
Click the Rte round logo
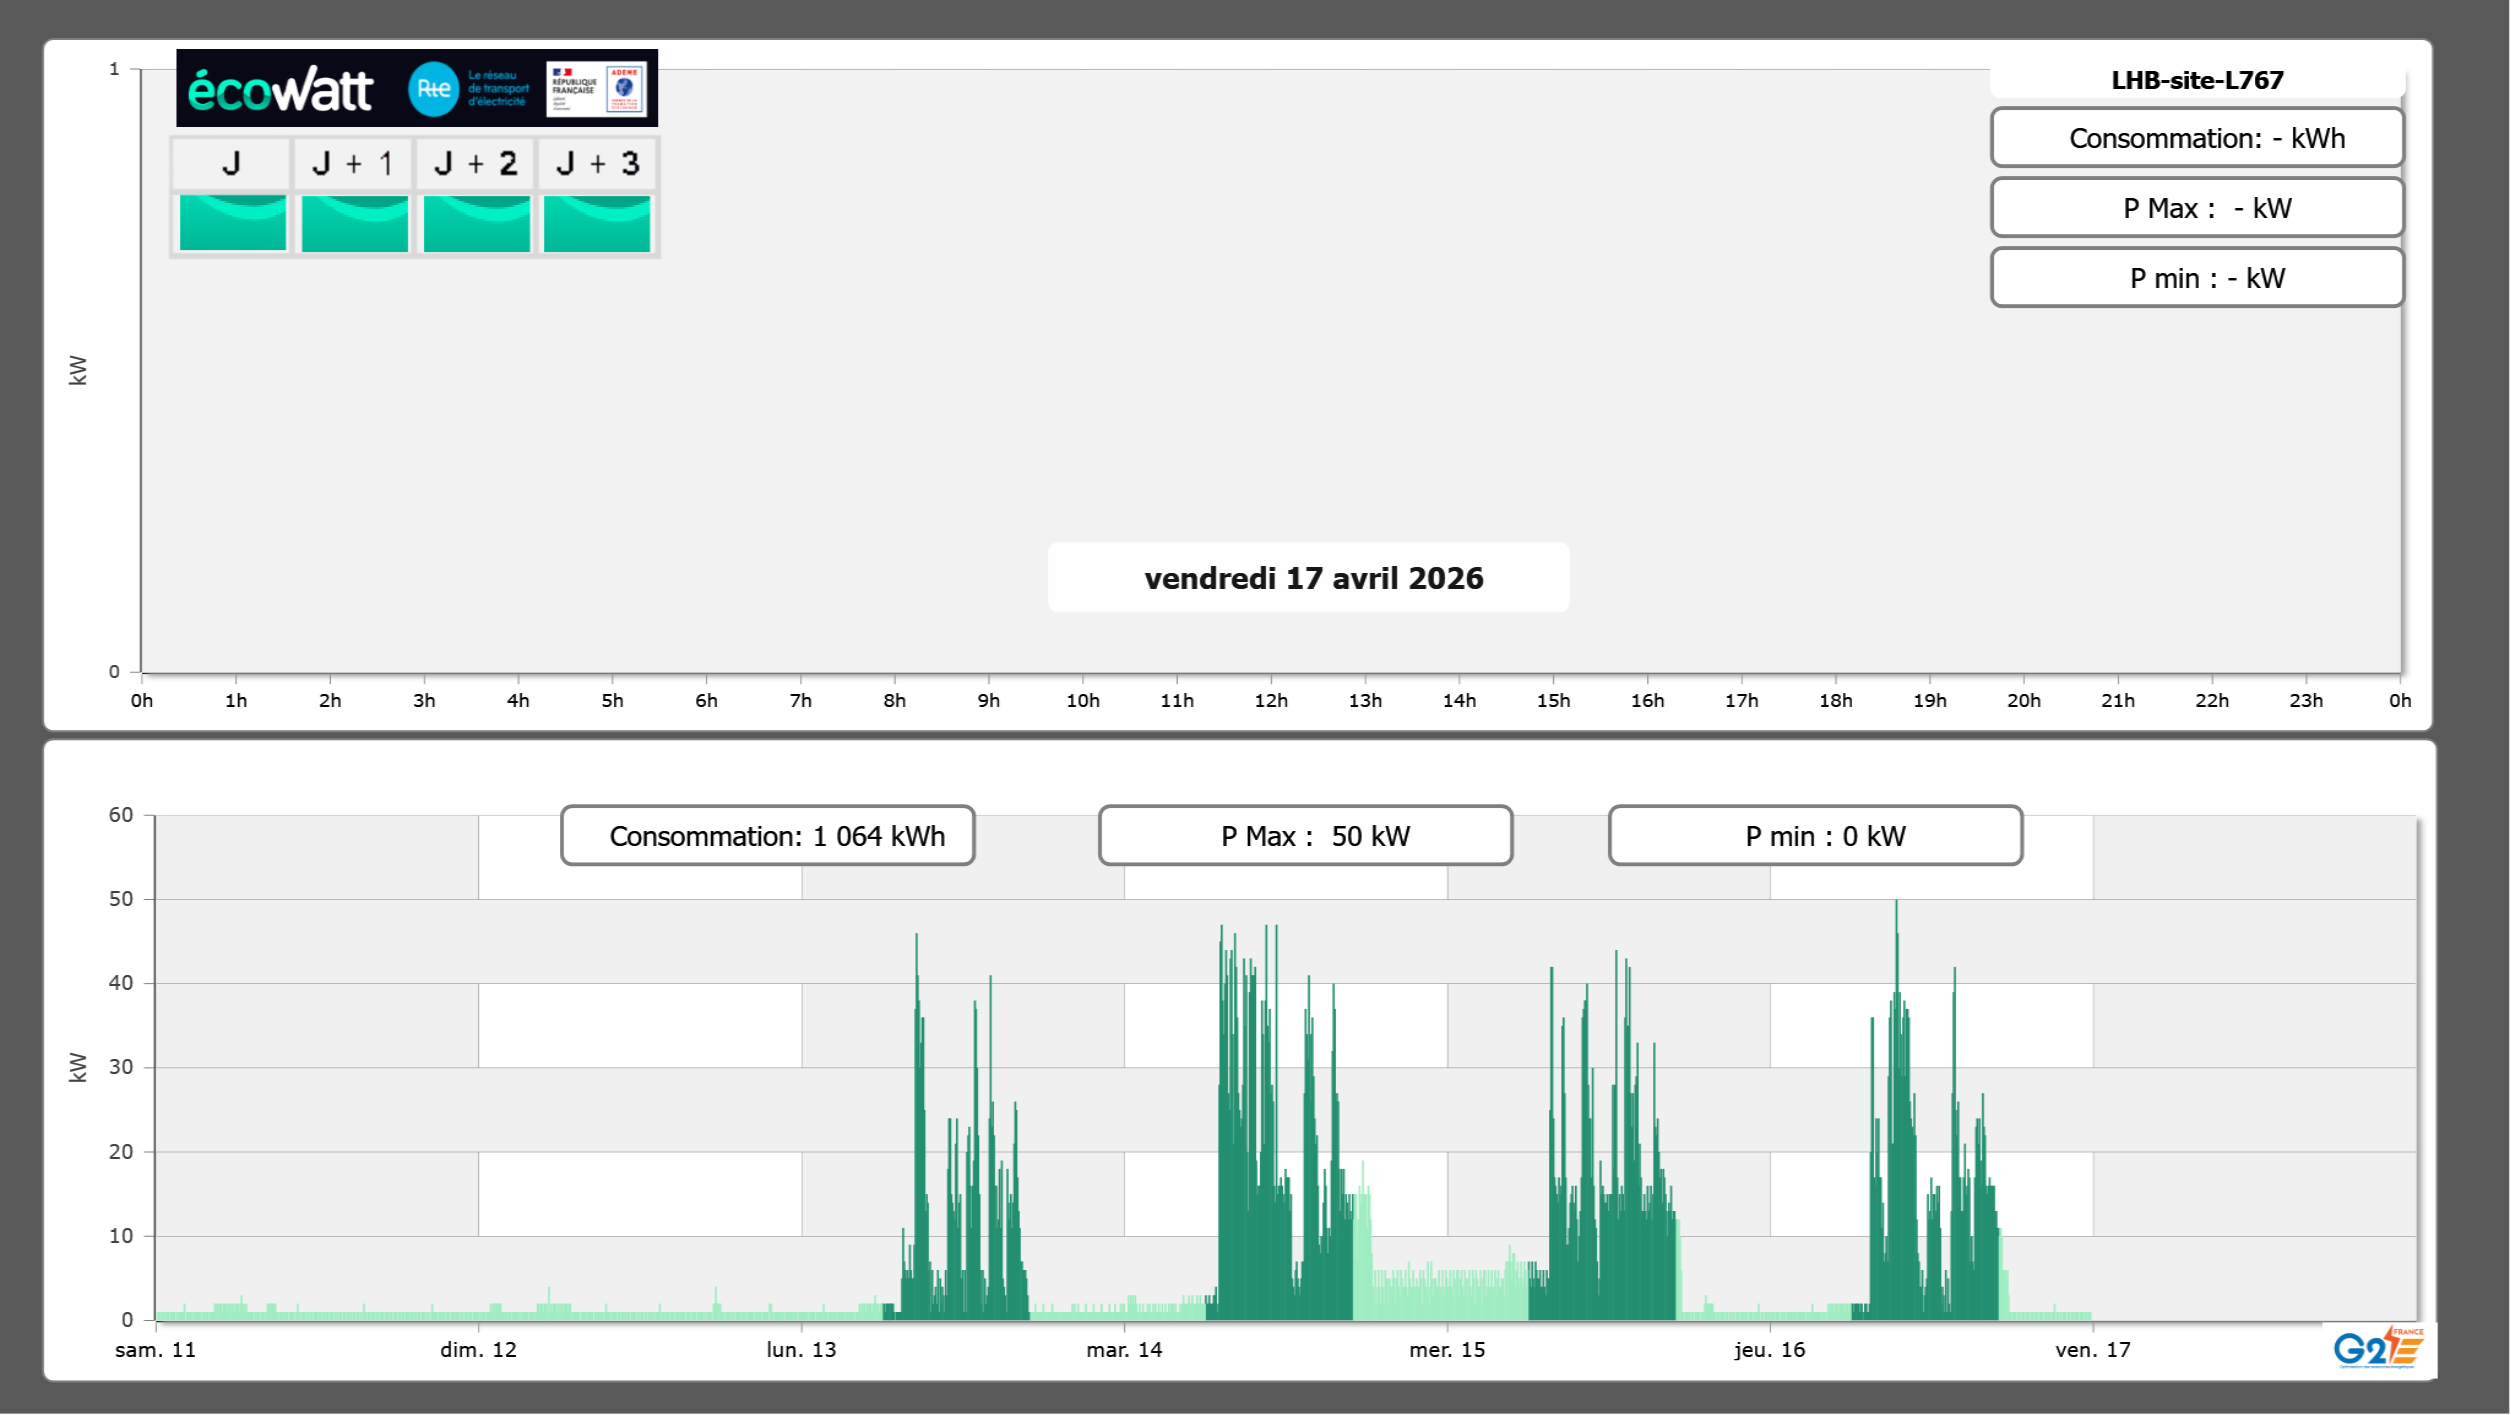click(x=433, y=89)
